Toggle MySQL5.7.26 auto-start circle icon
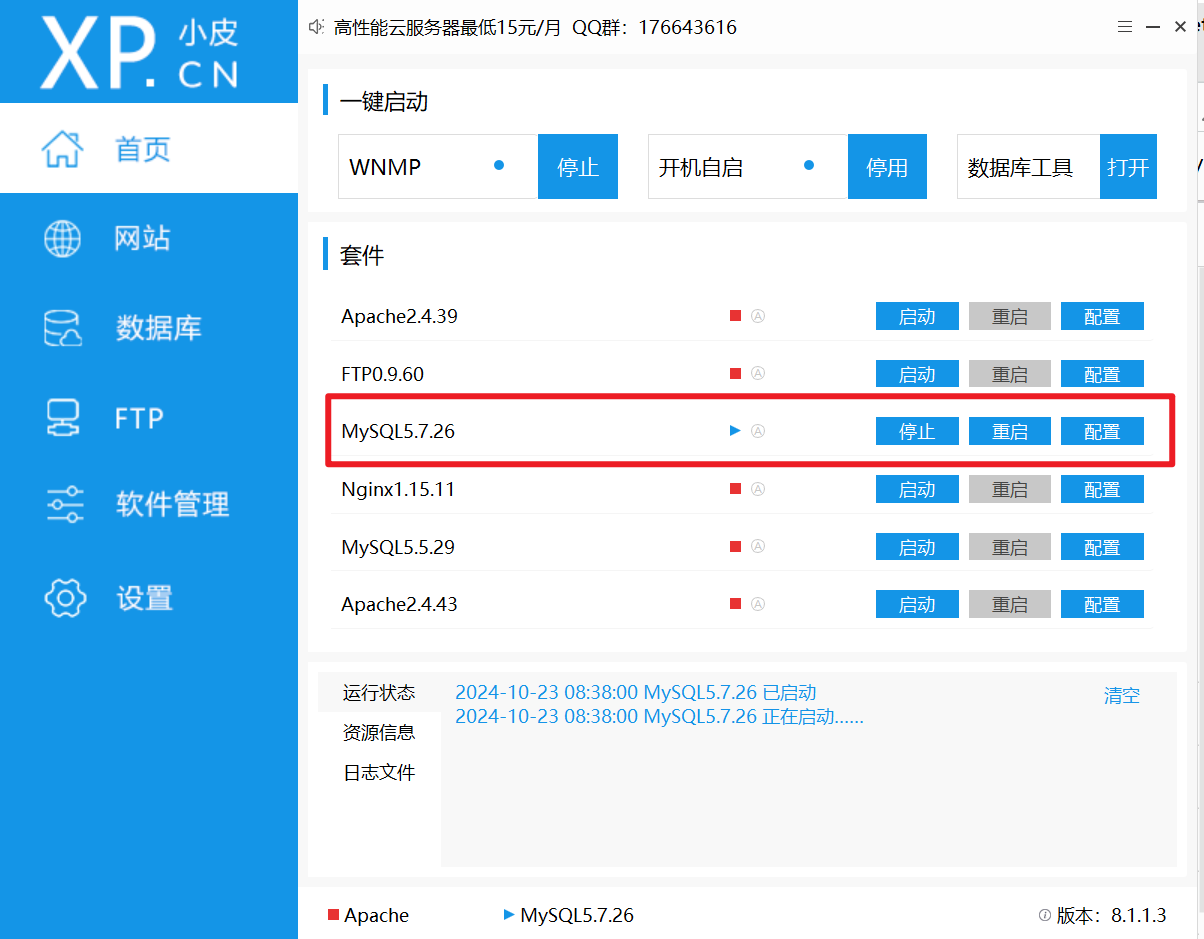 pos(758,431)
